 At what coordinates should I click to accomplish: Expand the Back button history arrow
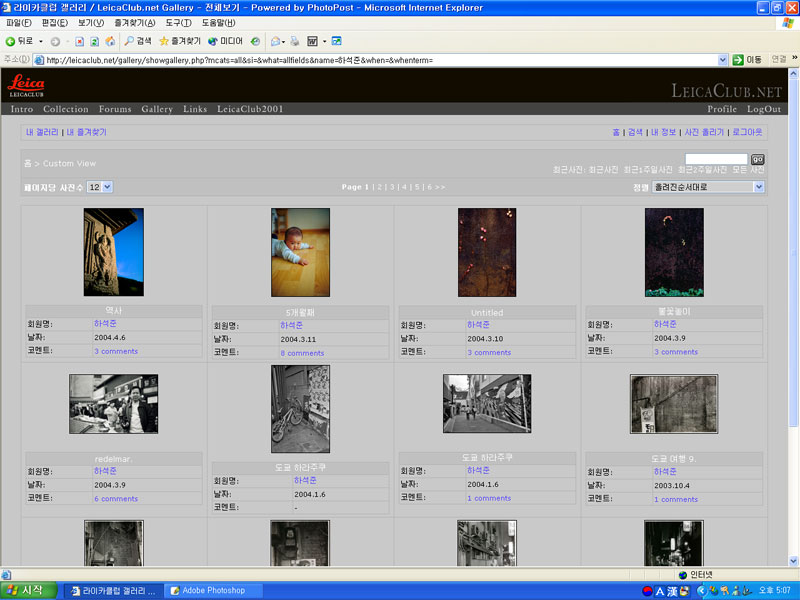pos(41,41)
